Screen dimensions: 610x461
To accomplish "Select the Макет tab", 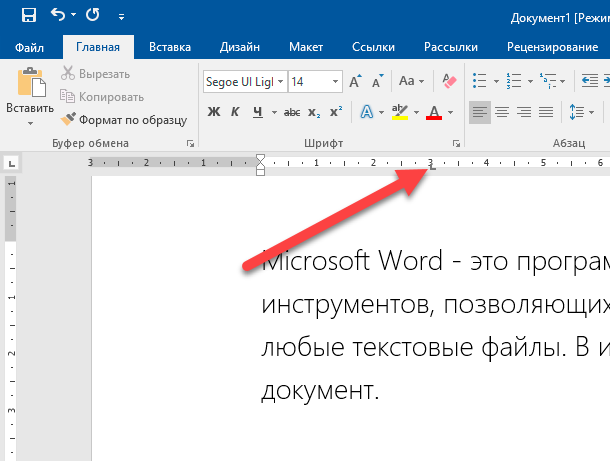I will (306, 47).
